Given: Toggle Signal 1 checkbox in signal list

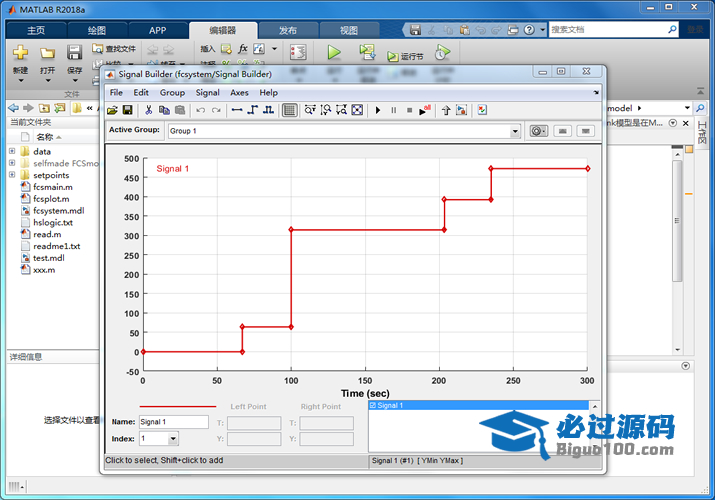Looking at the screenshot, I should click(x=373, y=406).
